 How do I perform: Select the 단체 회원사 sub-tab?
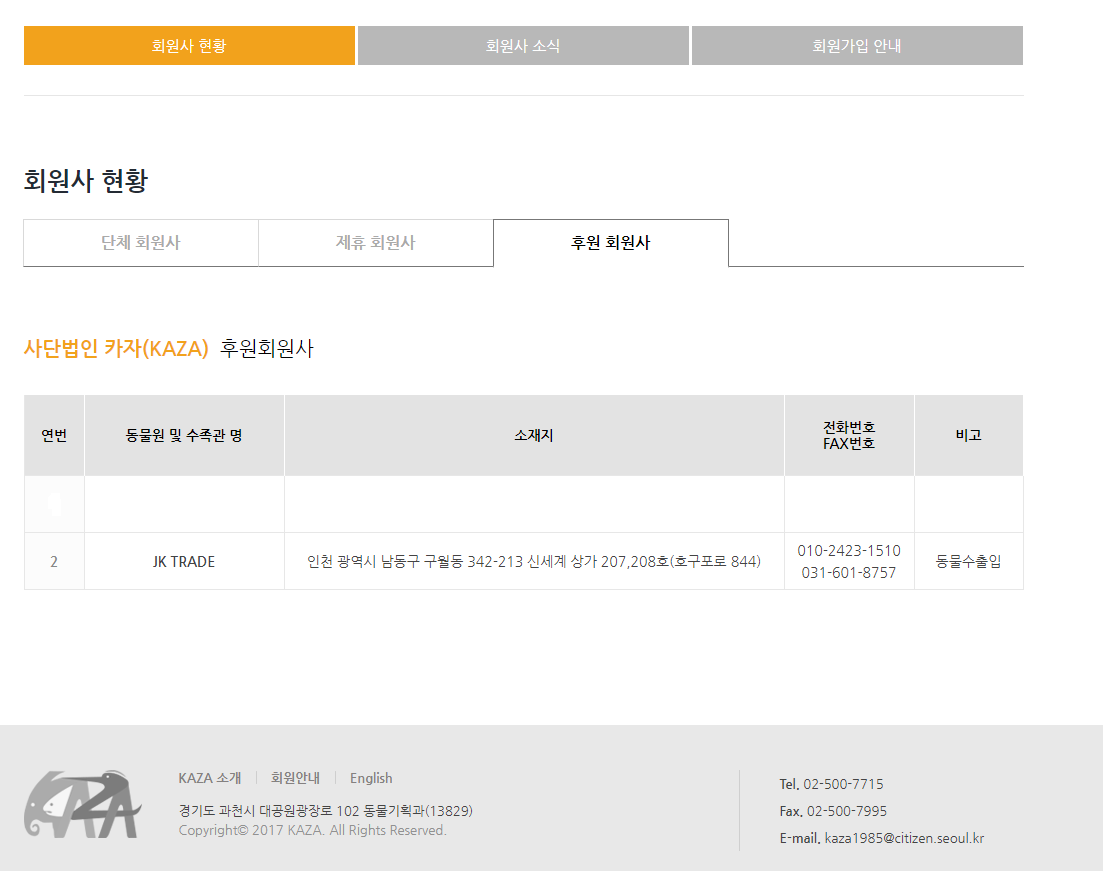point(141,243)
